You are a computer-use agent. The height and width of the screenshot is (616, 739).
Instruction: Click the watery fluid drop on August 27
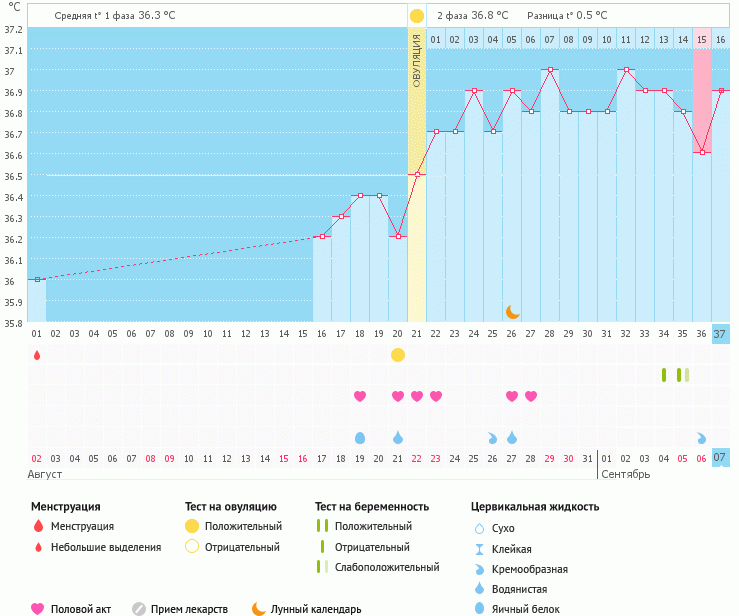tap(512, 438)
